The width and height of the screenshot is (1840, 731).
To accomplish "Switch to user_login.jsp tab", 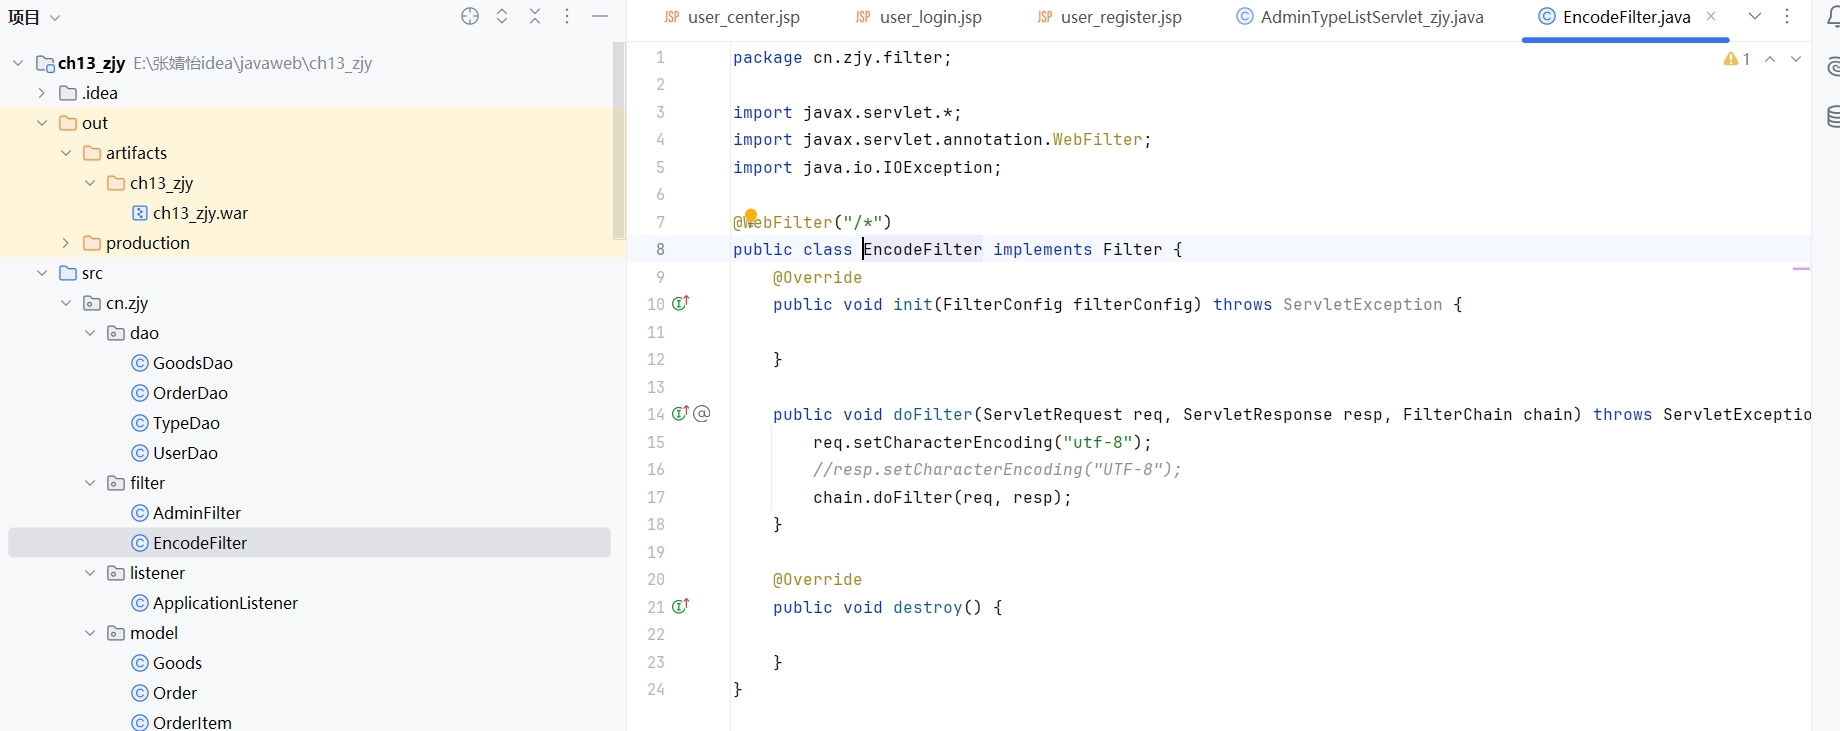I will [x=929, y=17].
